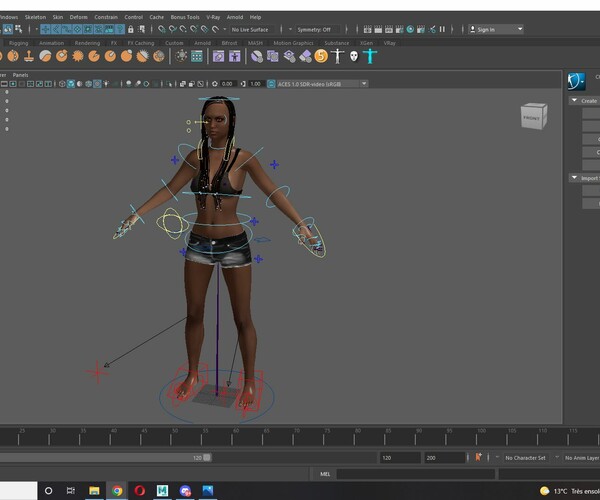Viewport: 600px width, 500px height.
Task: Open the Bonus Tools menu
Action: [185, 17]
